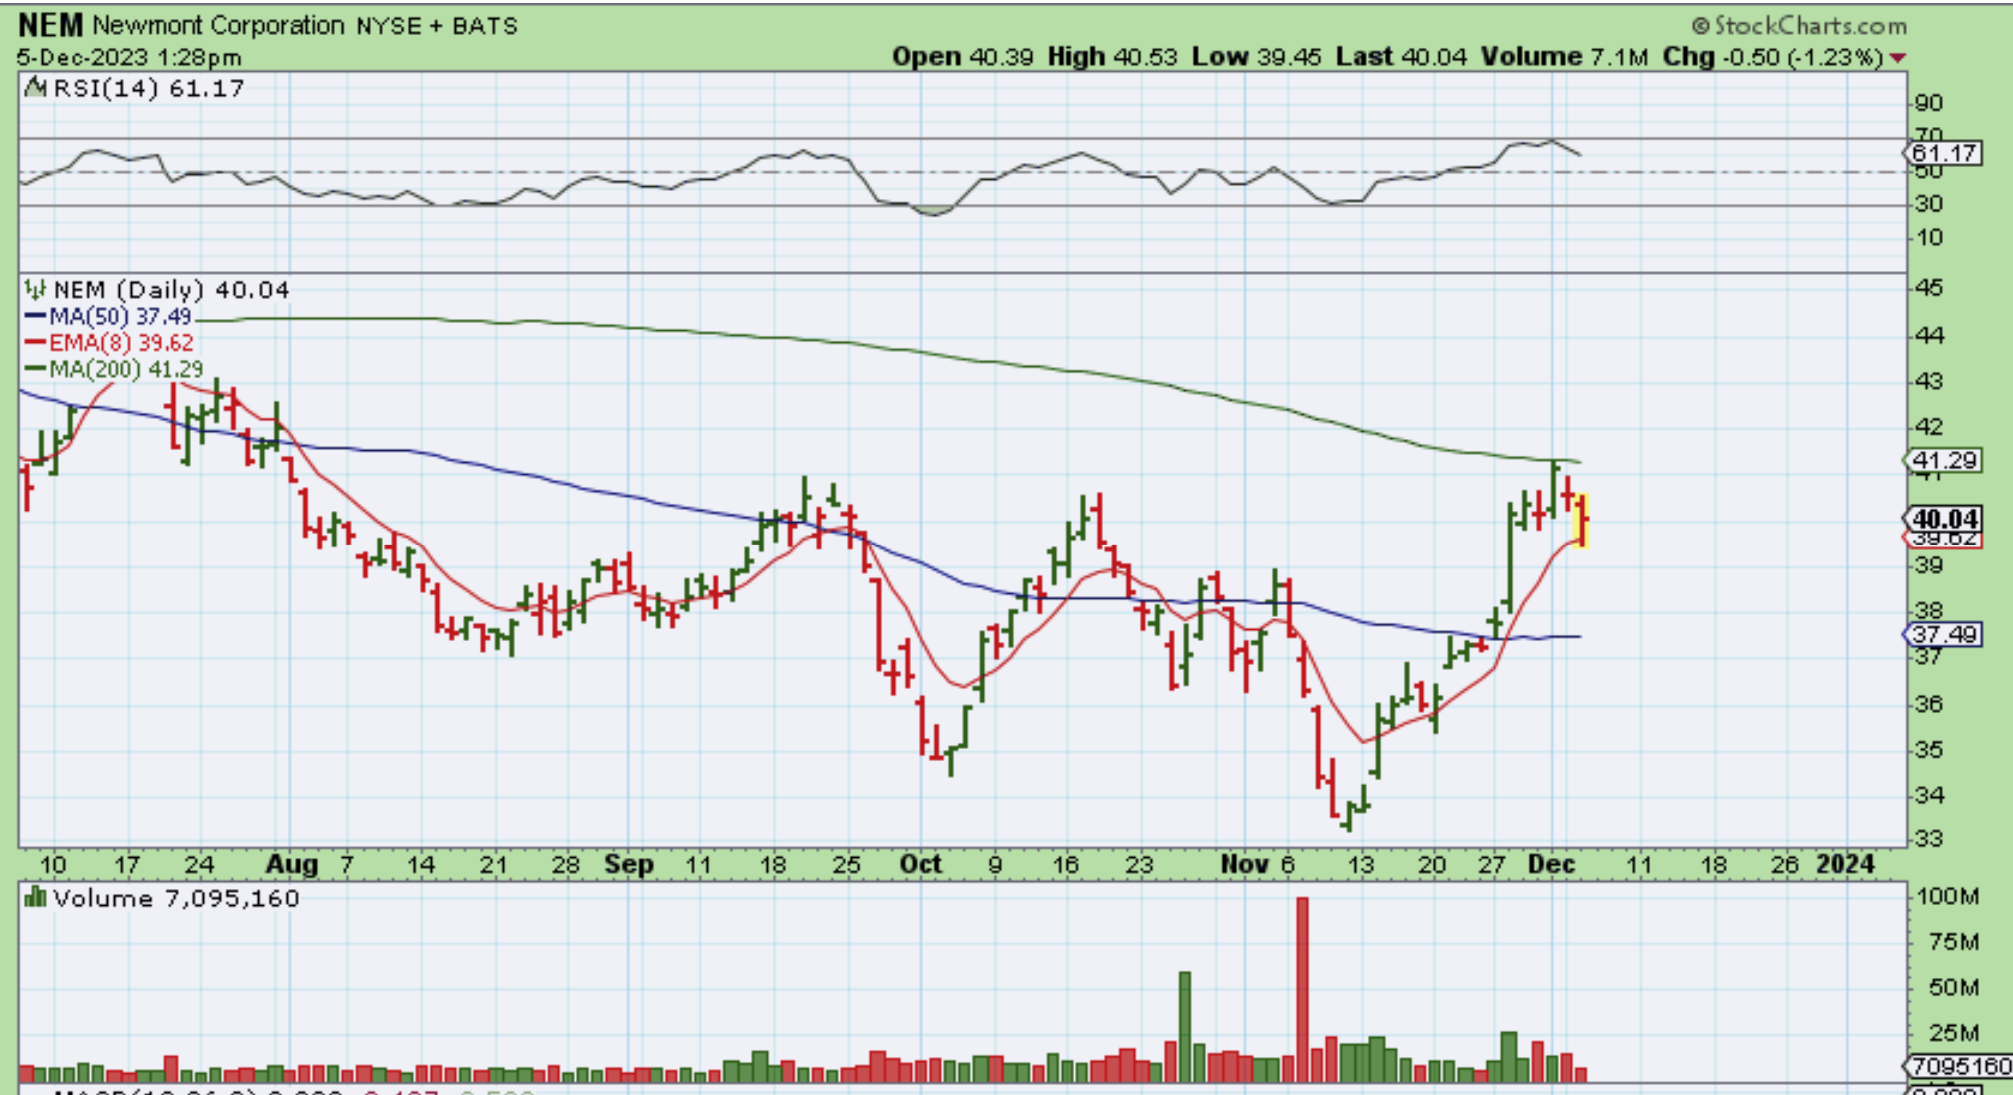Click the 61.17 RSI axis value tag
Viewport: 2013px width, 1095px height.
(x=1943, y=154)
